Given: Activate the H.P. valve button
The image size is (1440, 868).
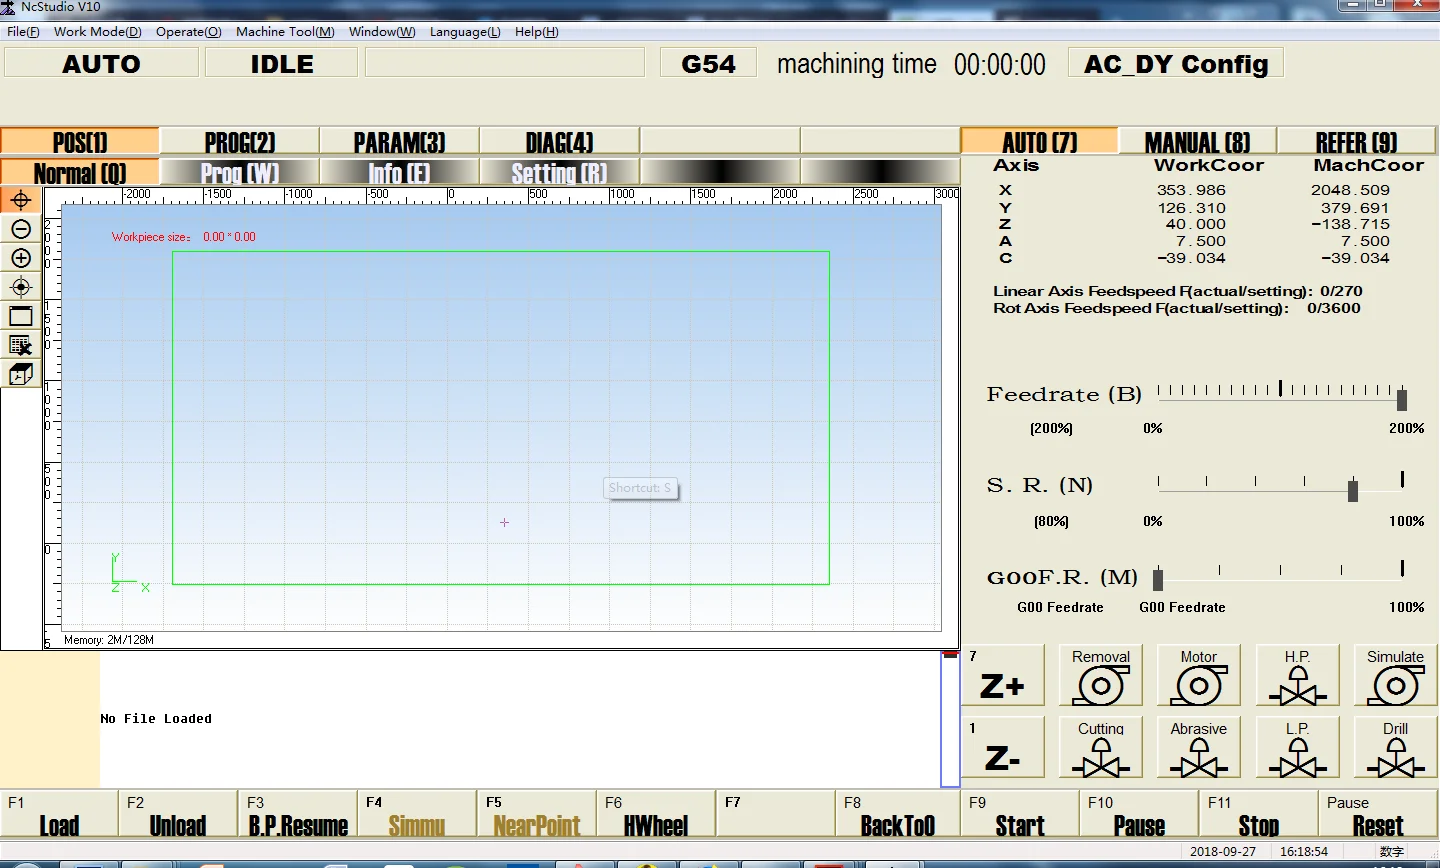Looking at the screenshot, I should (1297, 677).
